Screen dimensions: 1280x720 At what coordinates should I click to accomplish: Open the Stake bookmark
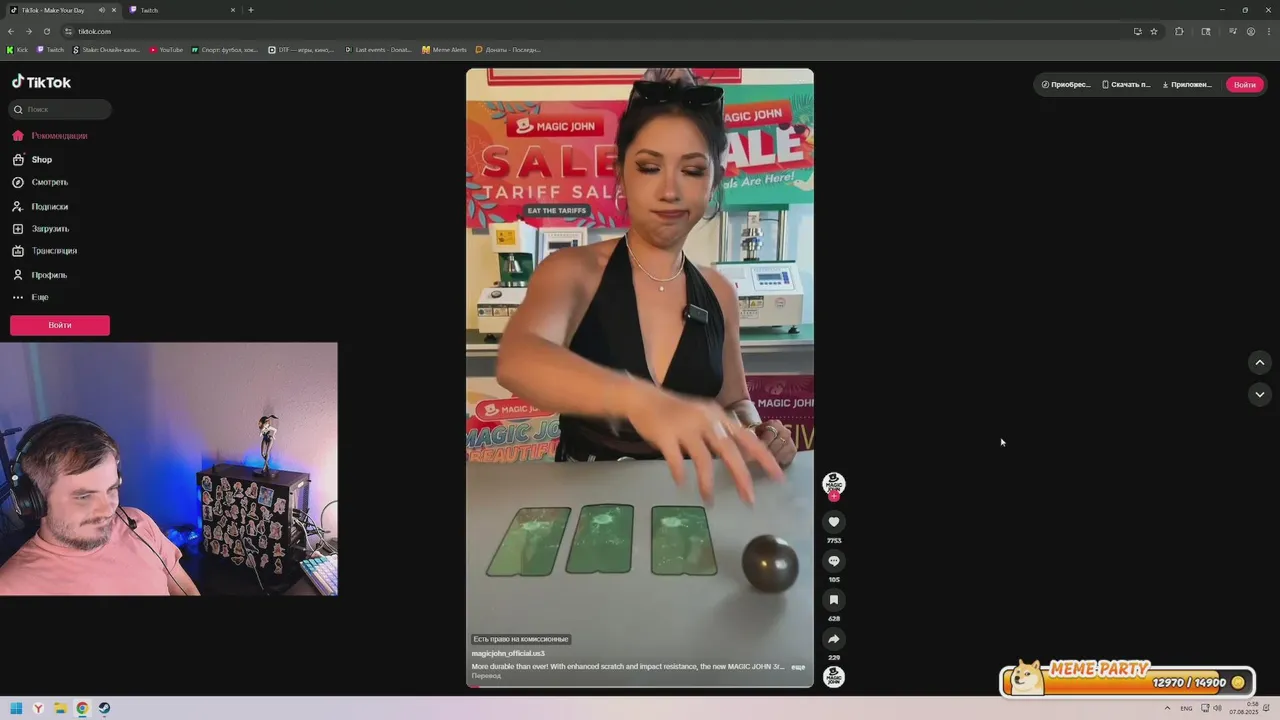(x=107, y=49)
